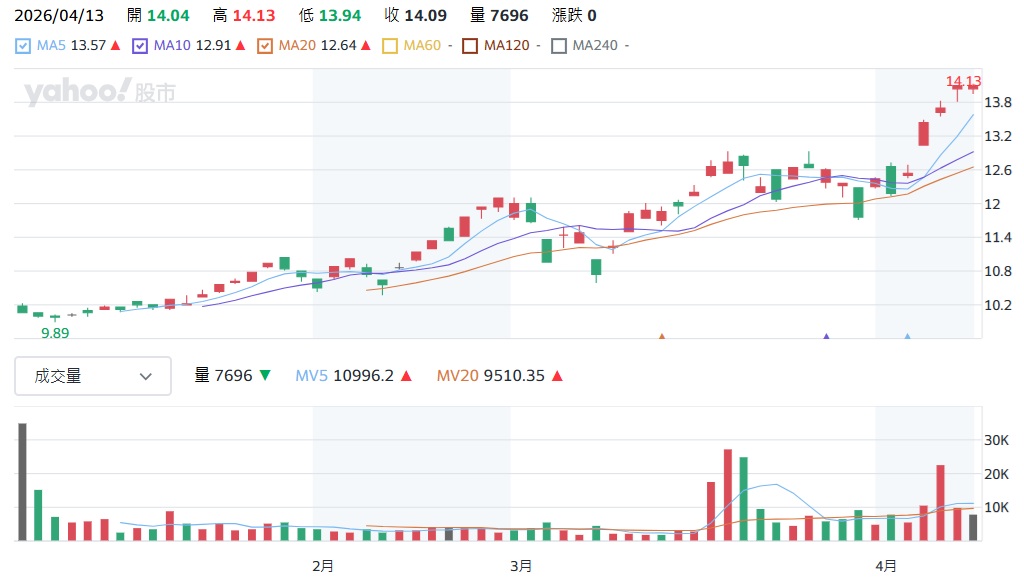Click the date 2026/04/13 in the header
The width and height of the screenshot is (1024, 578).
(60, 15)
